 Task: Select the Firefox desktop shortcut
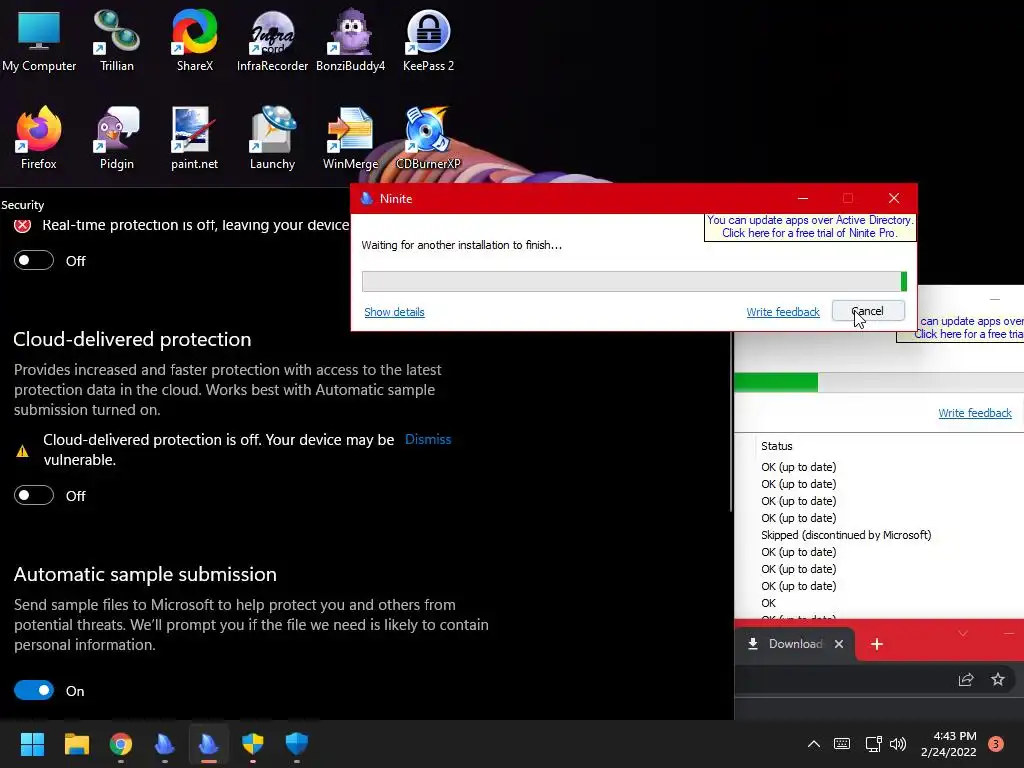39,138
